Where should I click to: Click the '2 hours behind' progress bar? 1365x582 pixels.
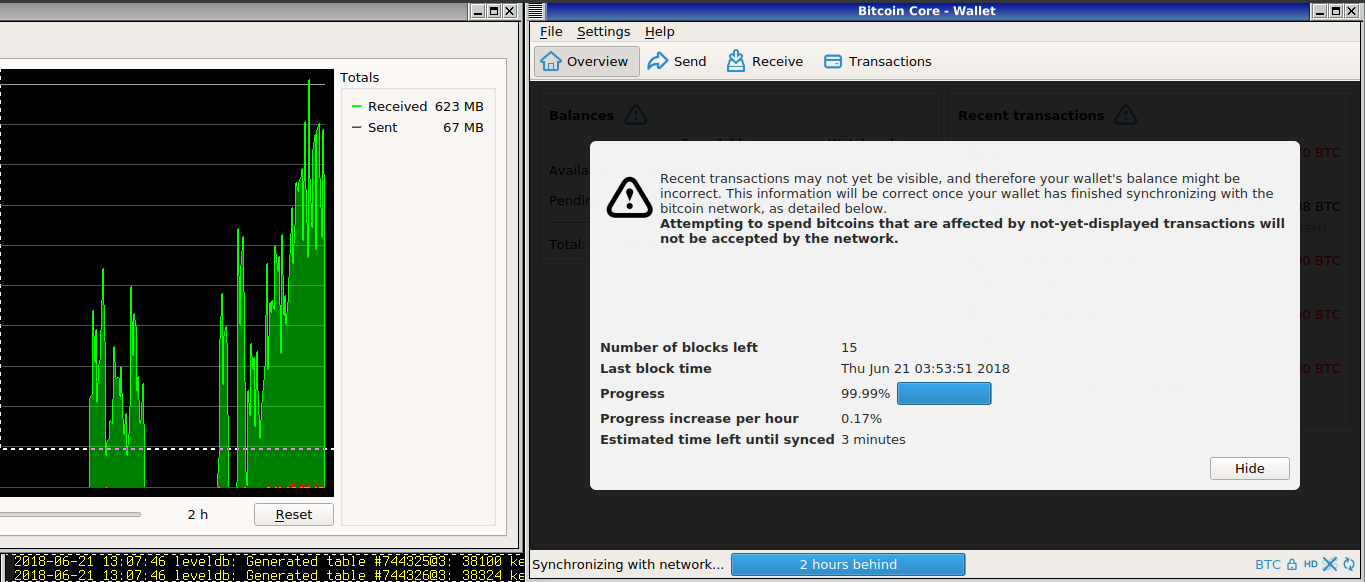(x=848, y=564)
